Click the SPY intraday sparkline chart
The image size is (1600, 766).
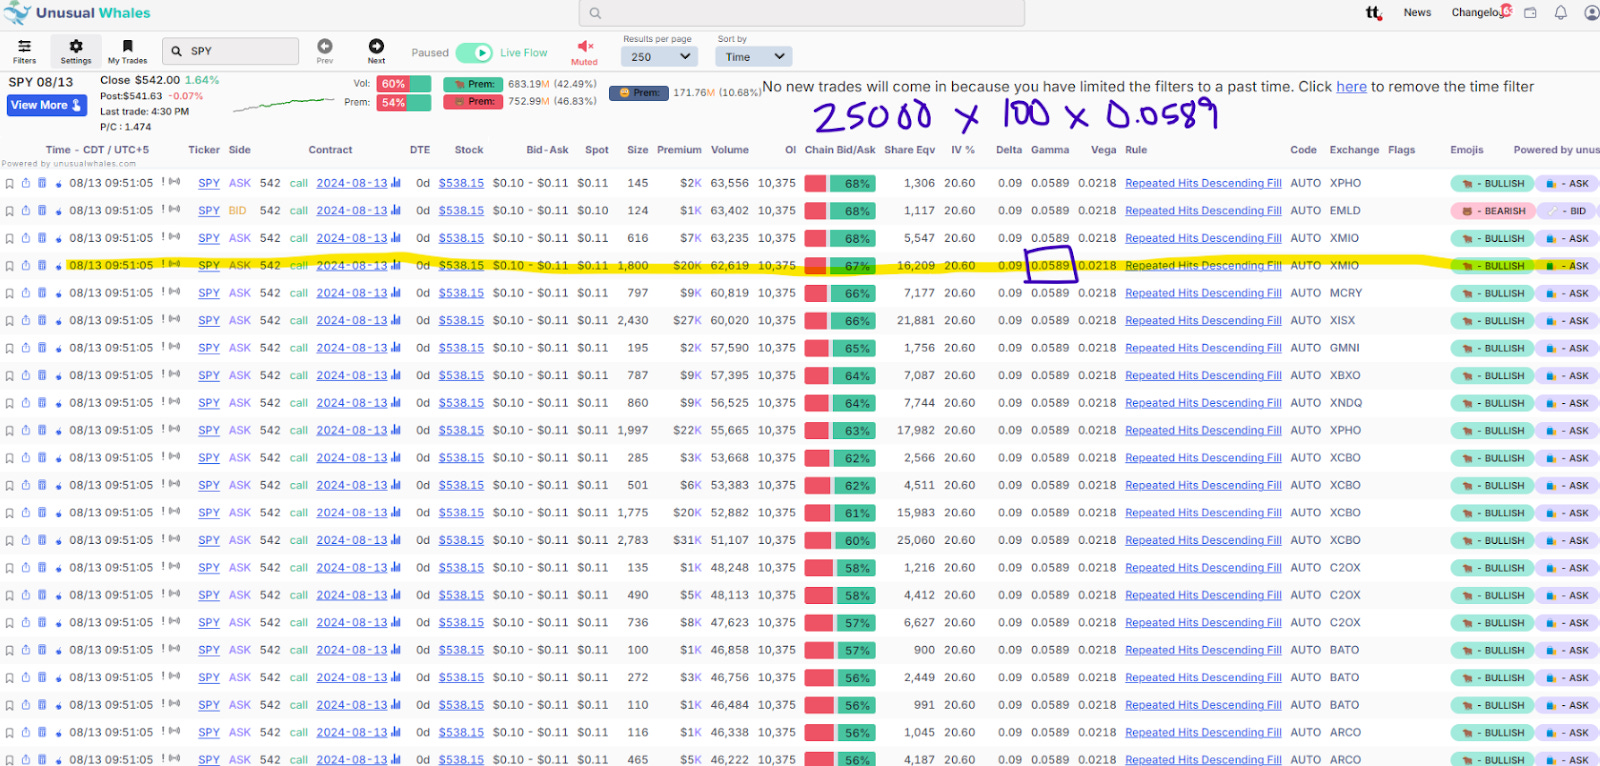(x=284, y=103)
